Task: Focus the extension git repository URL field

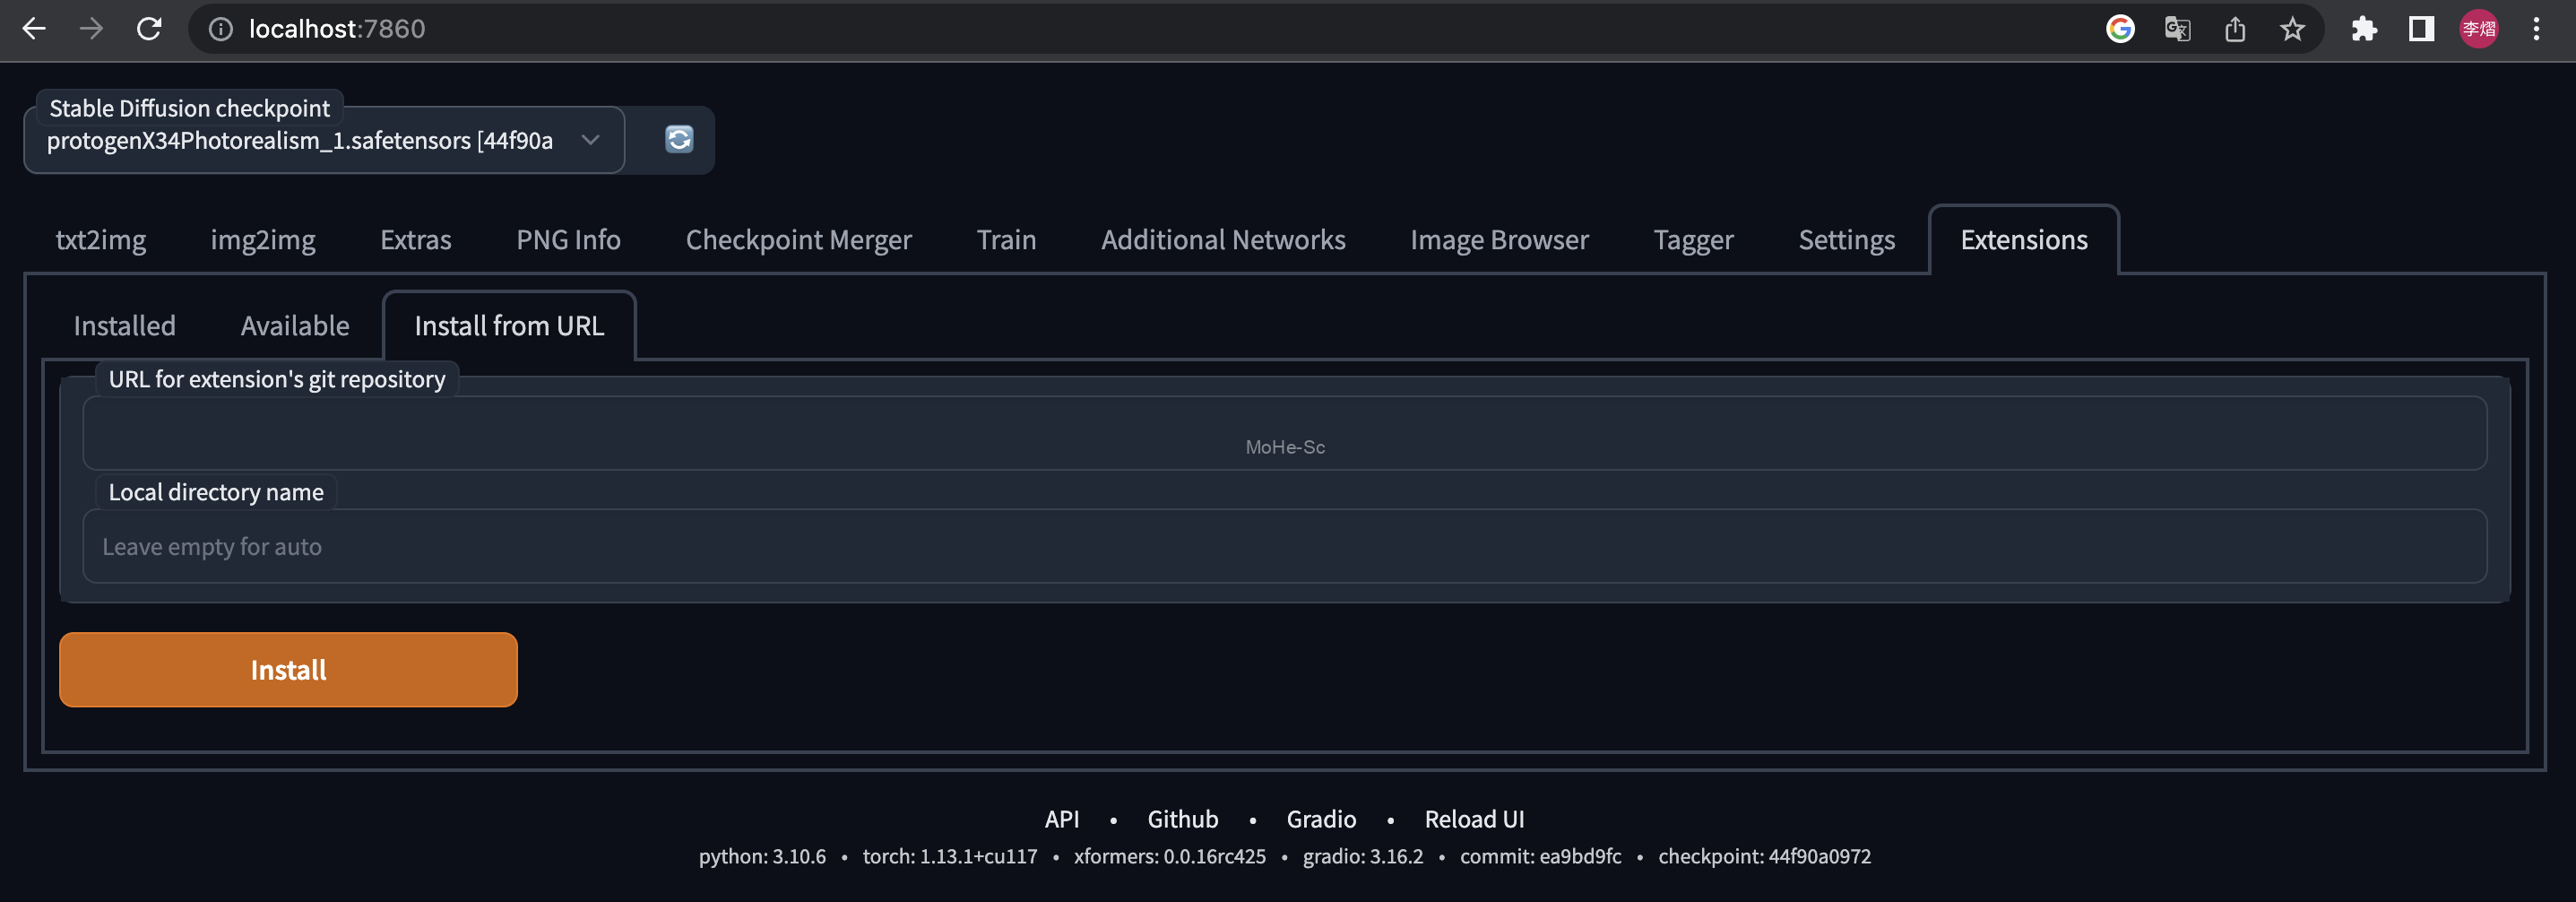Action: click(x=1284, y=433)
